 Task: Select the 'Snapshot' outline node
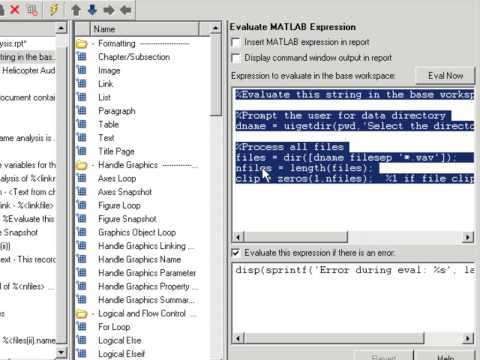20,233
